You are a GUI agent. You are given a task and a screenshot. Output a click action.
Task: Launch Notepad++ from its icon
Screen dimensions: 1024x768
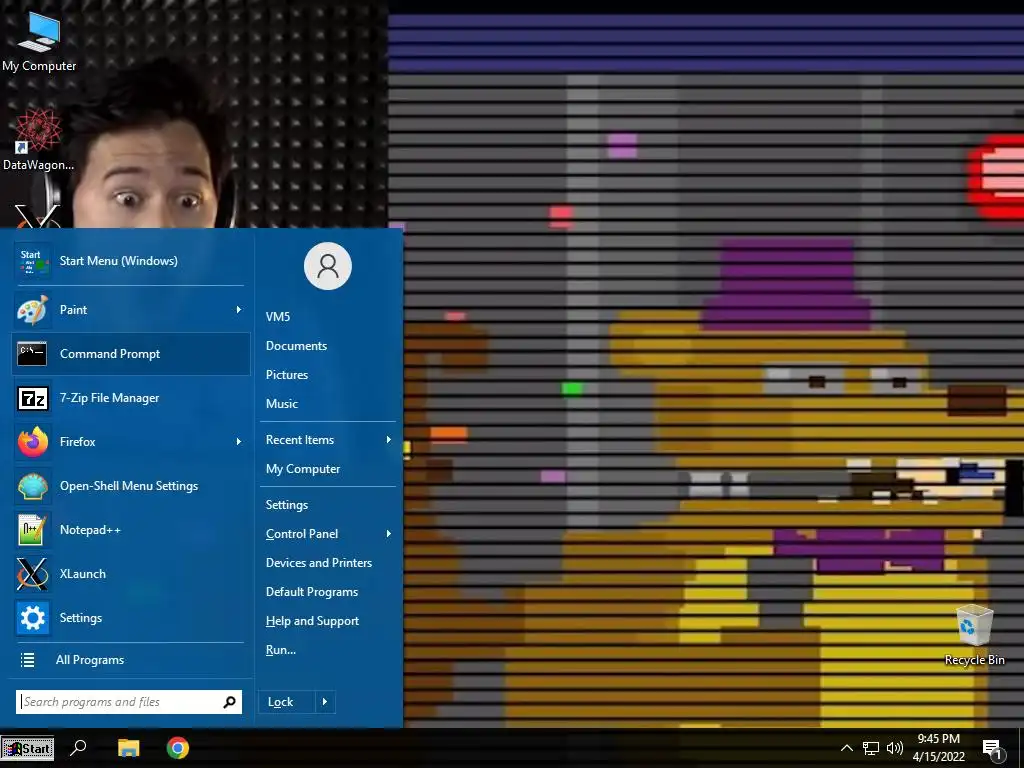(x=33, y=530)
